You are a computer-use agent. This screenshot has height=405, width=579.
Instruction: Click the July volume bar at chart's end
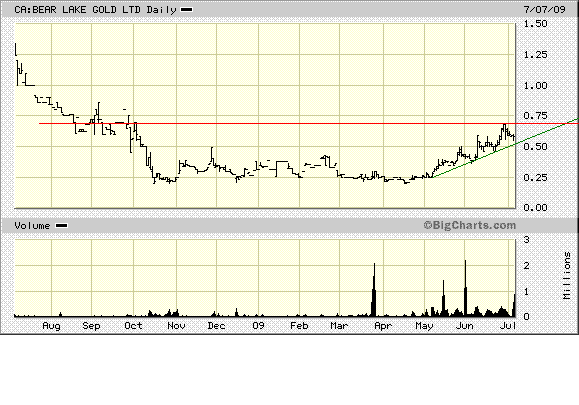pyautogui.click(x=514, y=305)
